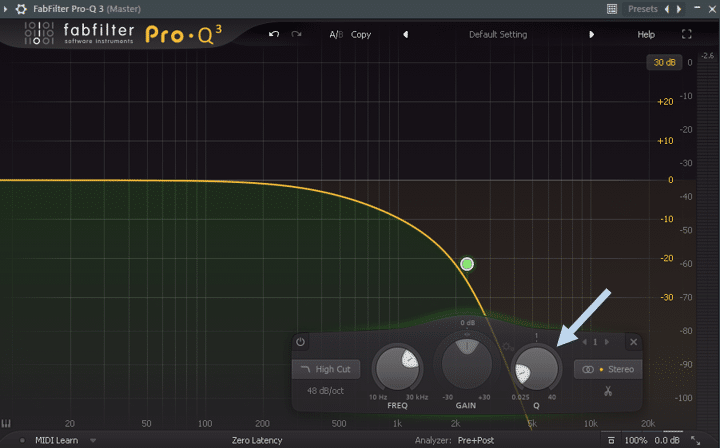
Task: Open the Pre+Post analyzer settings
Action: coord(476,440)
